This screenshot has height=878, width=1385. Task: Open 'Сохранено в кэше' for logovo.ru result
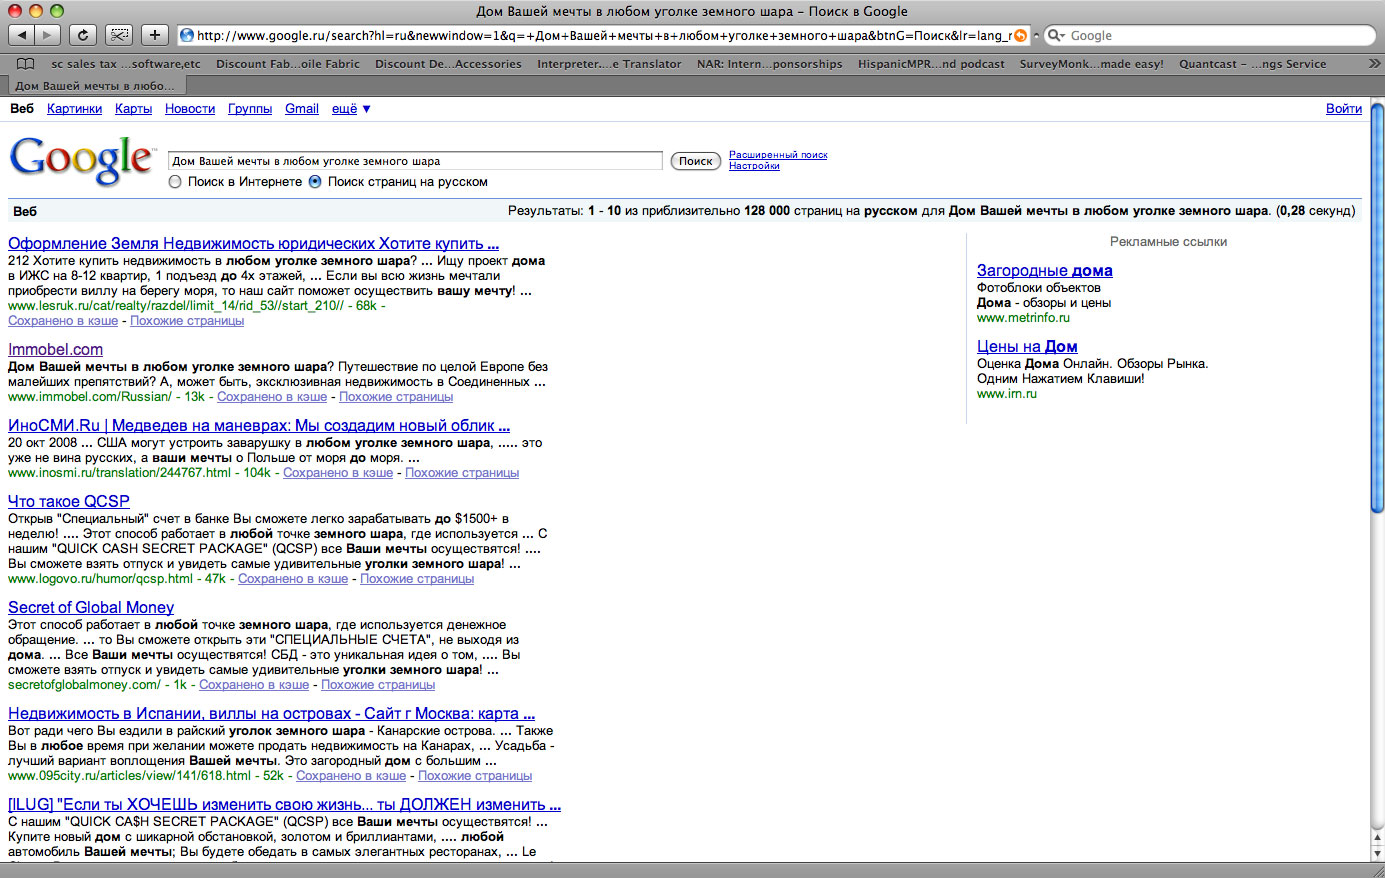(293, 579)
